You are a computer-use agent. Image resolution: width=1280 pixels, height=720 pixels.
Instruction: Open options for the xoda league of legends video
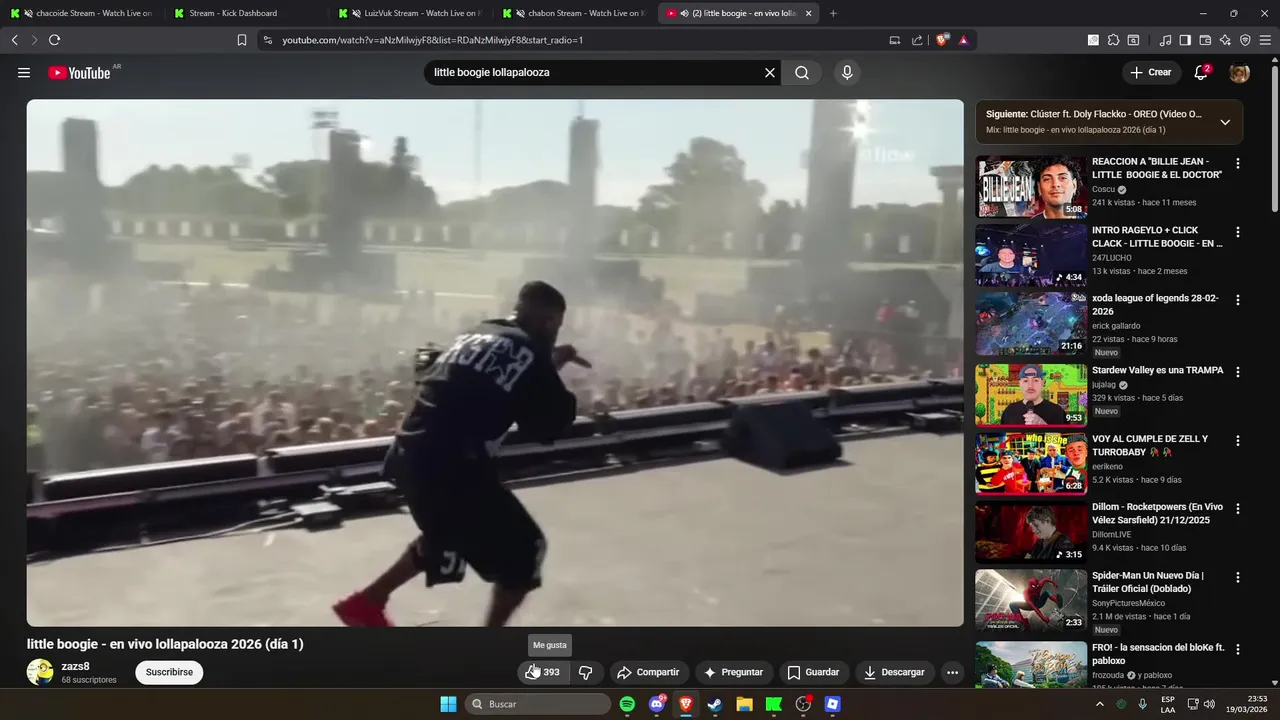1238,300
